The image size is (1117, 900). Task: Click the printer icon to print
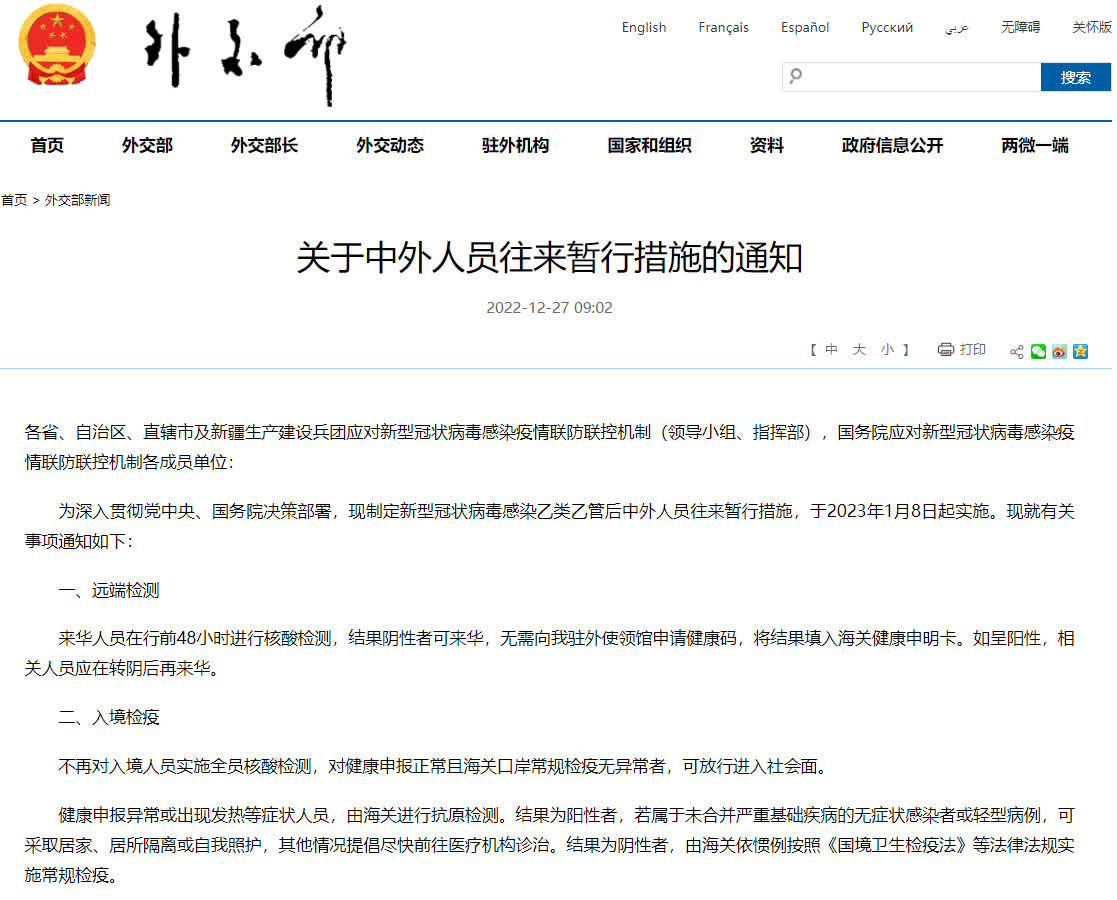tap(945, 350)
